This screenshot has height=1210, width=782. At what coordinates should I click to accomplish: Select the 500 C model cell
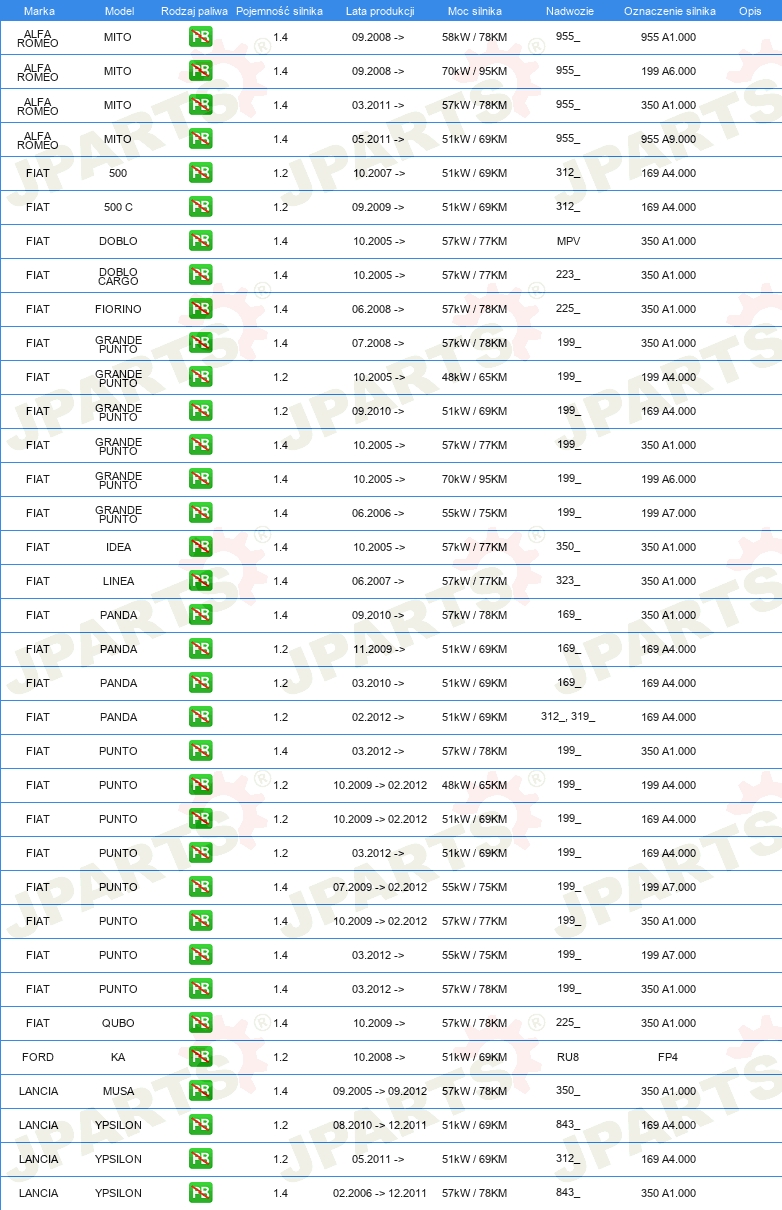118,207
